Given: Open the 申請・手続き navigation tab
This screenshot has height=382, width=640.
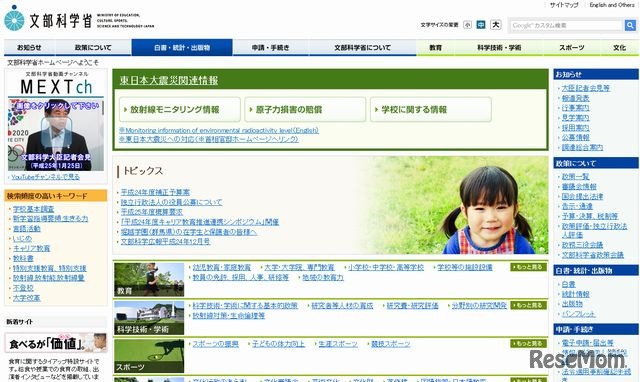Looking at the screenshot, I should [271, 47].
